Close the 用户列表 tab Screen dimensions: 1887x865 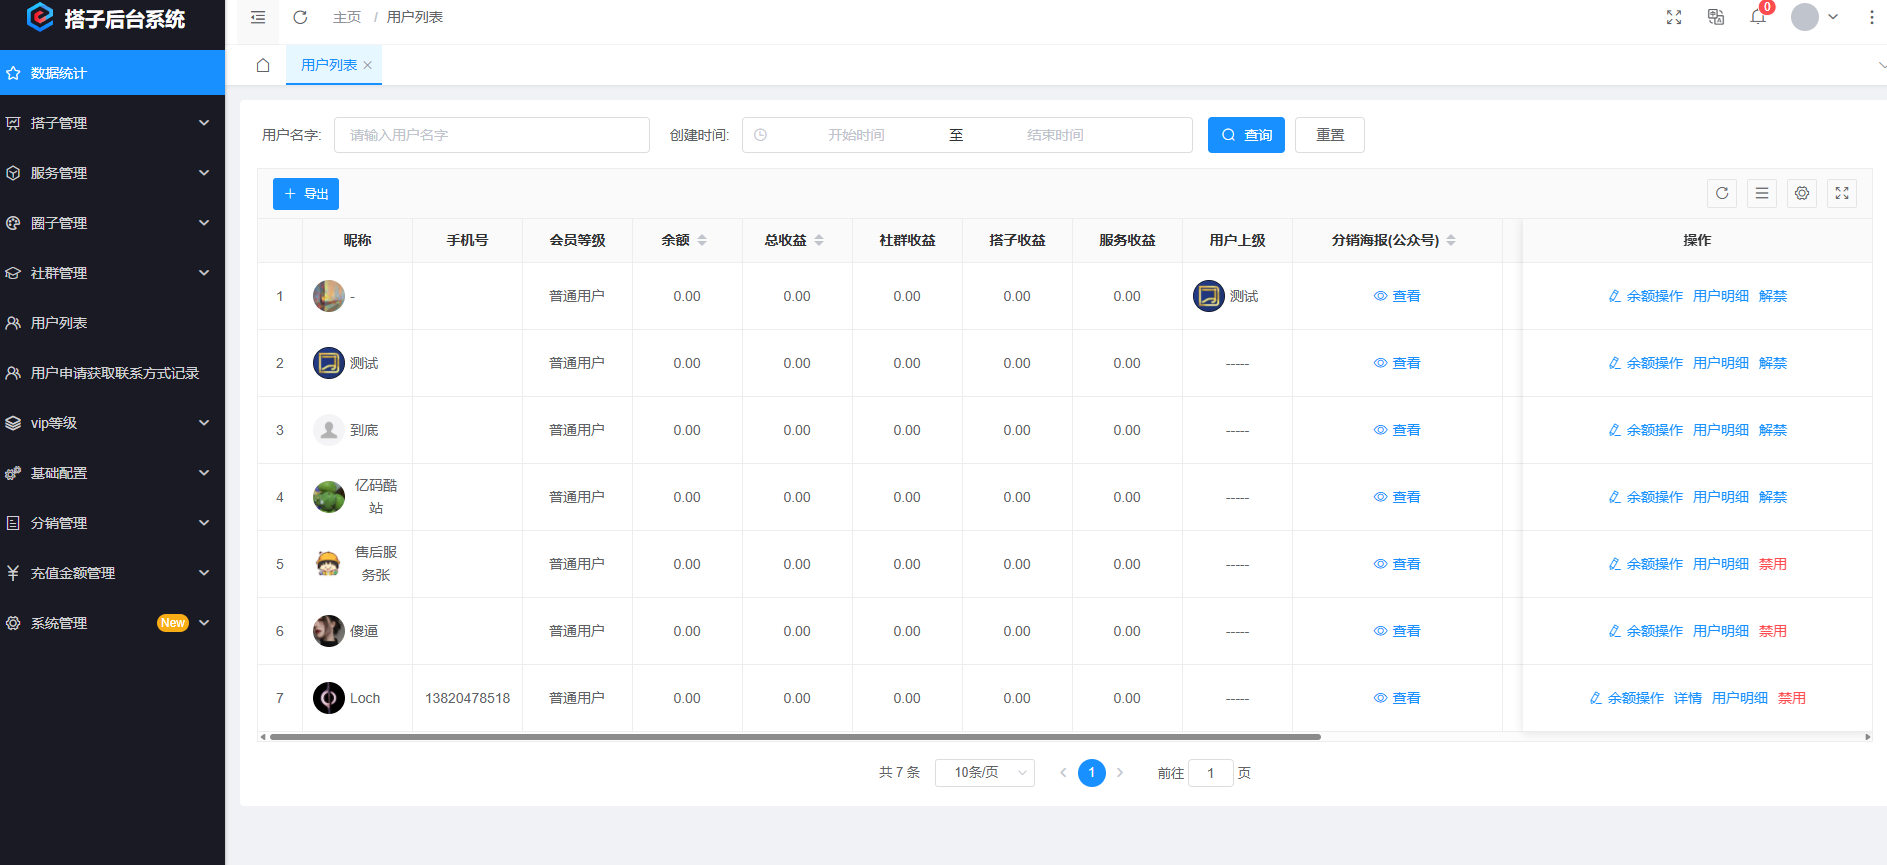(368, 66)
